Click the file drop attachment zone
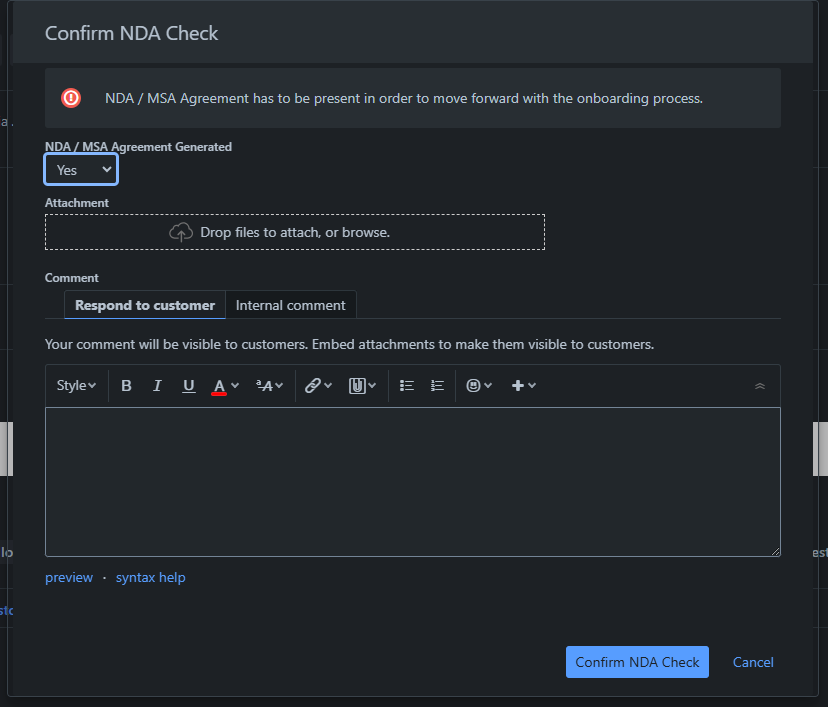828x707 pixels. point(295,232)
